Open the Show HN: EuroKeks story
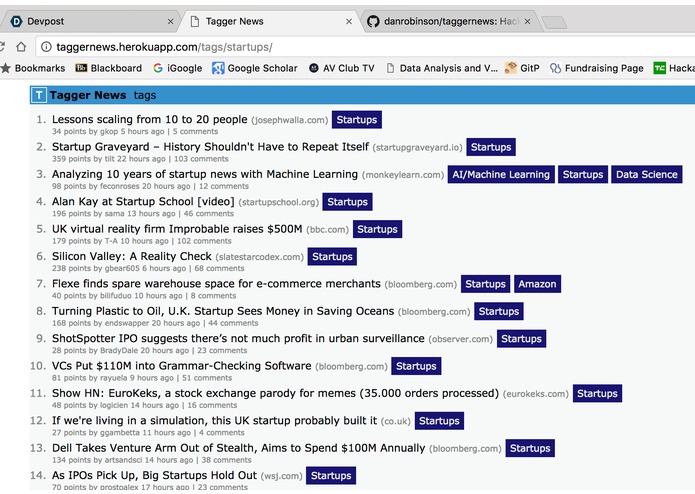This screenshot has height=494, width=695. click(275, 393)
